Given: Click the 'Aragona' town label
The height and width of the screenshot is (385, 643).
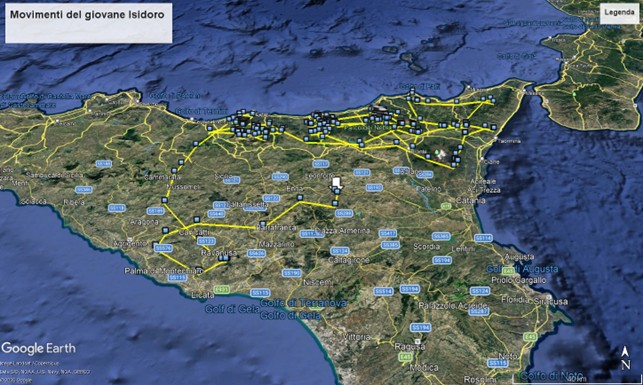Looking at the screenshot, I should [144, 222].
